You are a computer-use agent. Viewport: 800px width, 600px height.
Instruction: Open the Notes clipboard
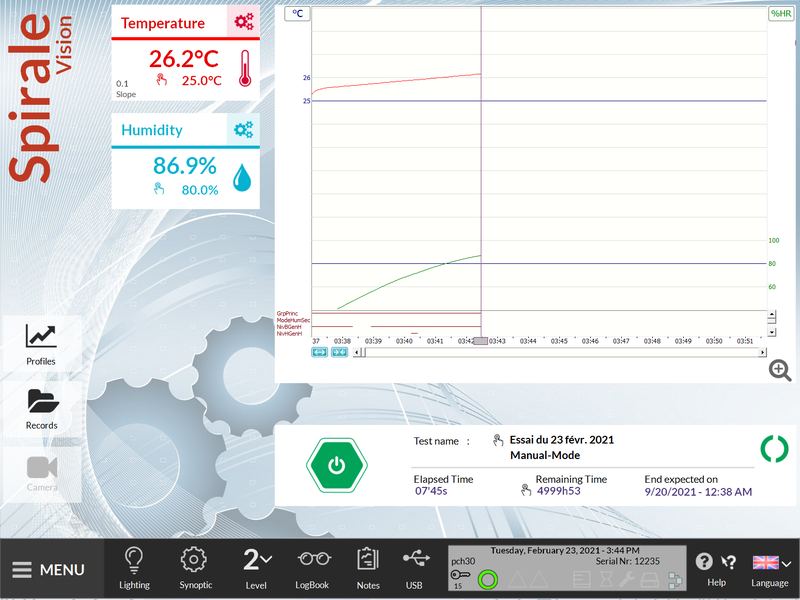pos(368,567)
